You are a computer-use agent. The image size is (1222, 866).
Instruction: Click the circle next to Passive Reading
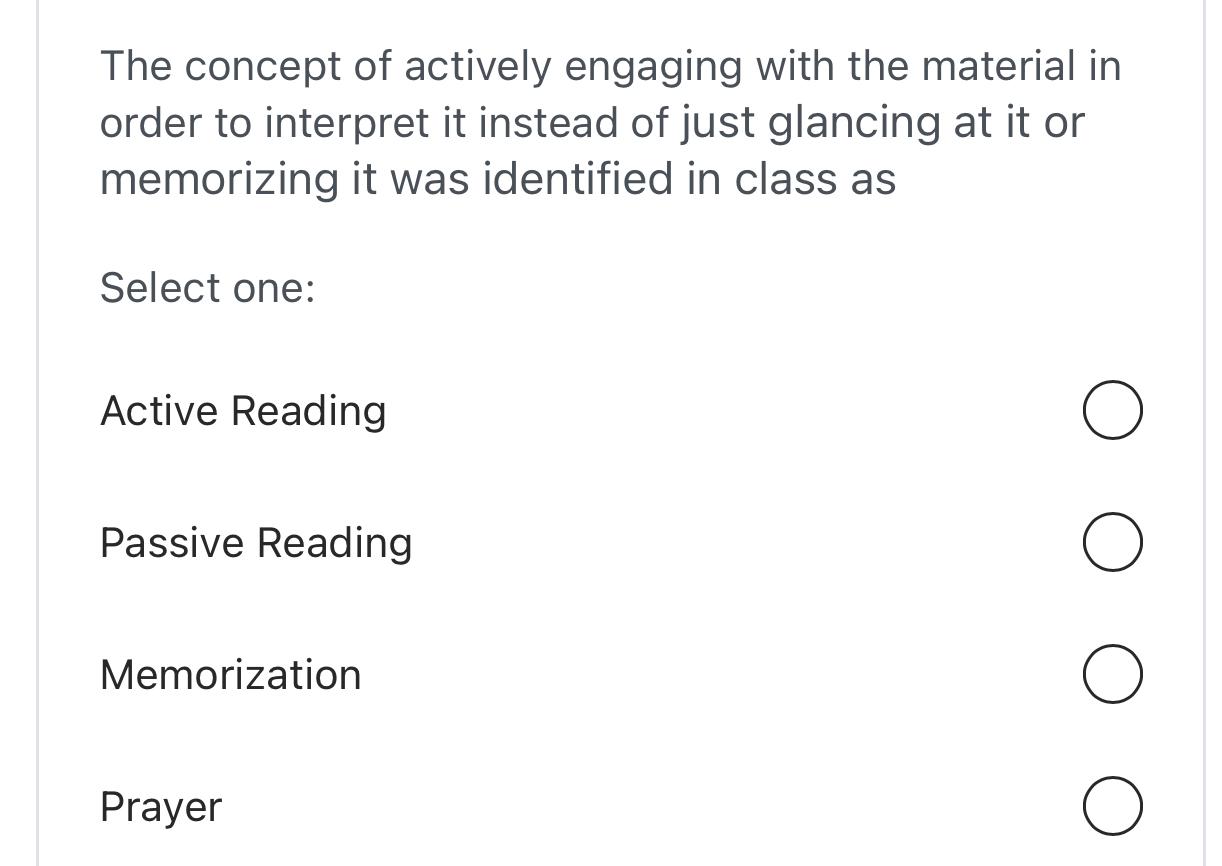1113,542
